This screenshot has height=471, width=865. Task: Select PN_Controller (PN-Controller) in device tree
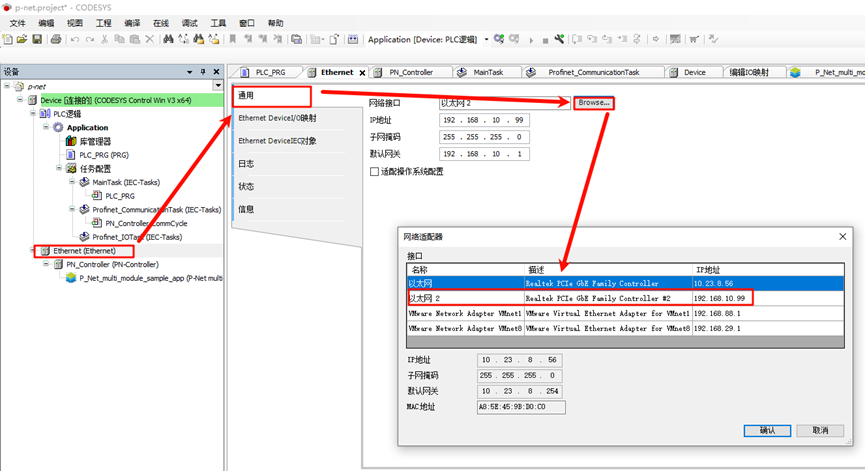point(112,264)
